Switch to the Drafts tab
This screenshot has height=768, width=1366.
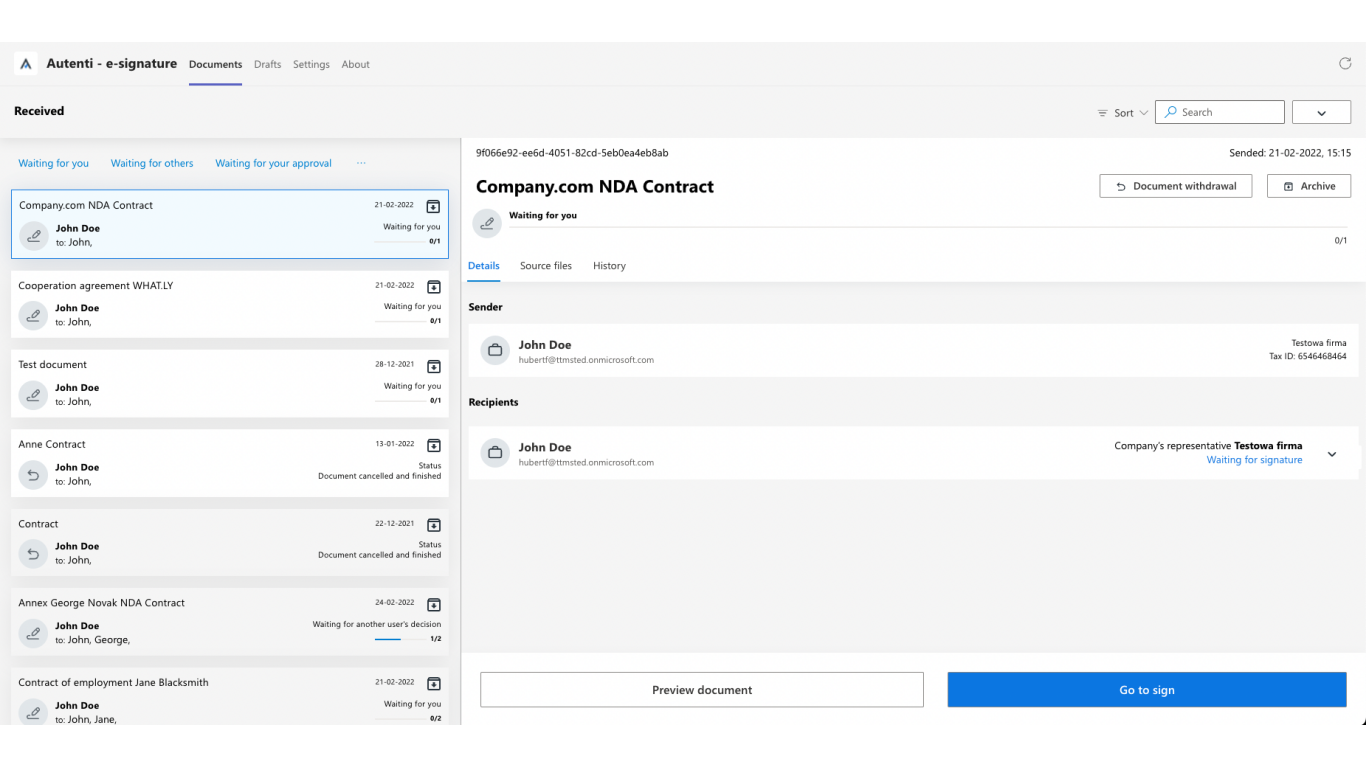tap(267, 64)
